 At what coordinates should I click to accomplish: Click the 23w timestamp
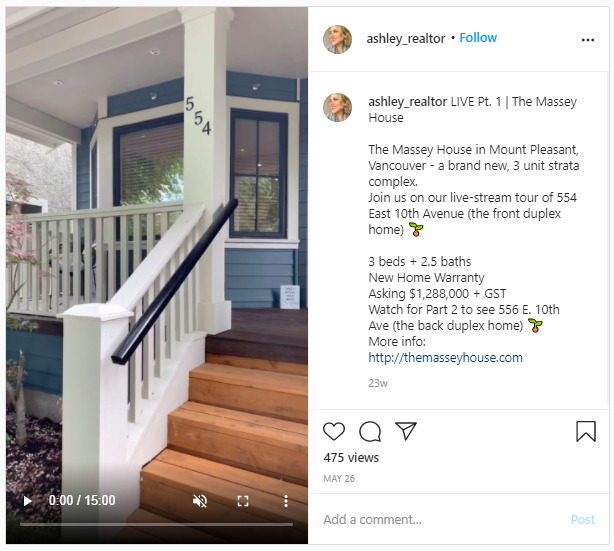point(378,383)
